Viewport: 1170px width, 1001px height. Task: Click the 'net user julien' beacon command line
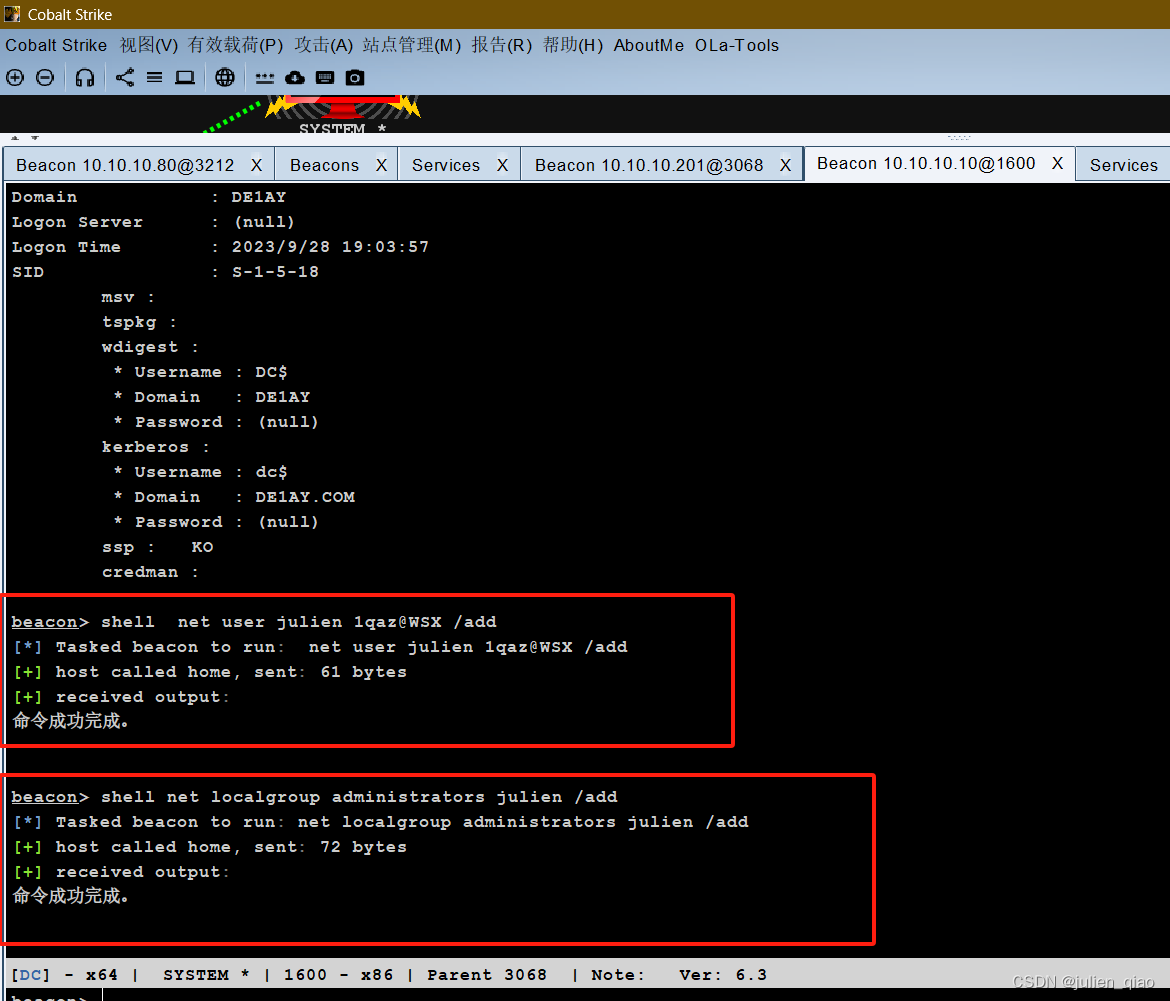coord(254,622)
